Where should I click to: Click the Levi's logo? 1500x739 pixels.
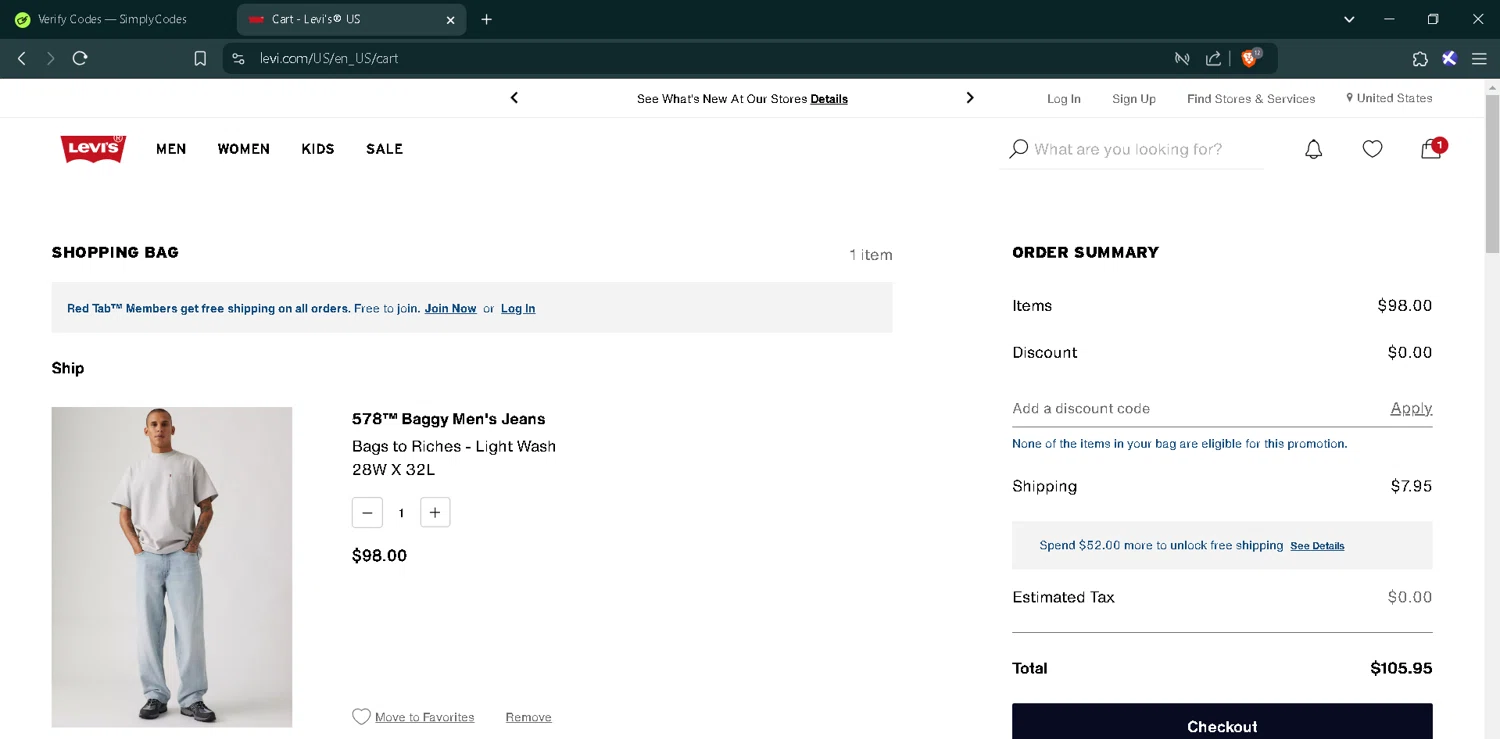pyautogui.click(x=93, y=149)
